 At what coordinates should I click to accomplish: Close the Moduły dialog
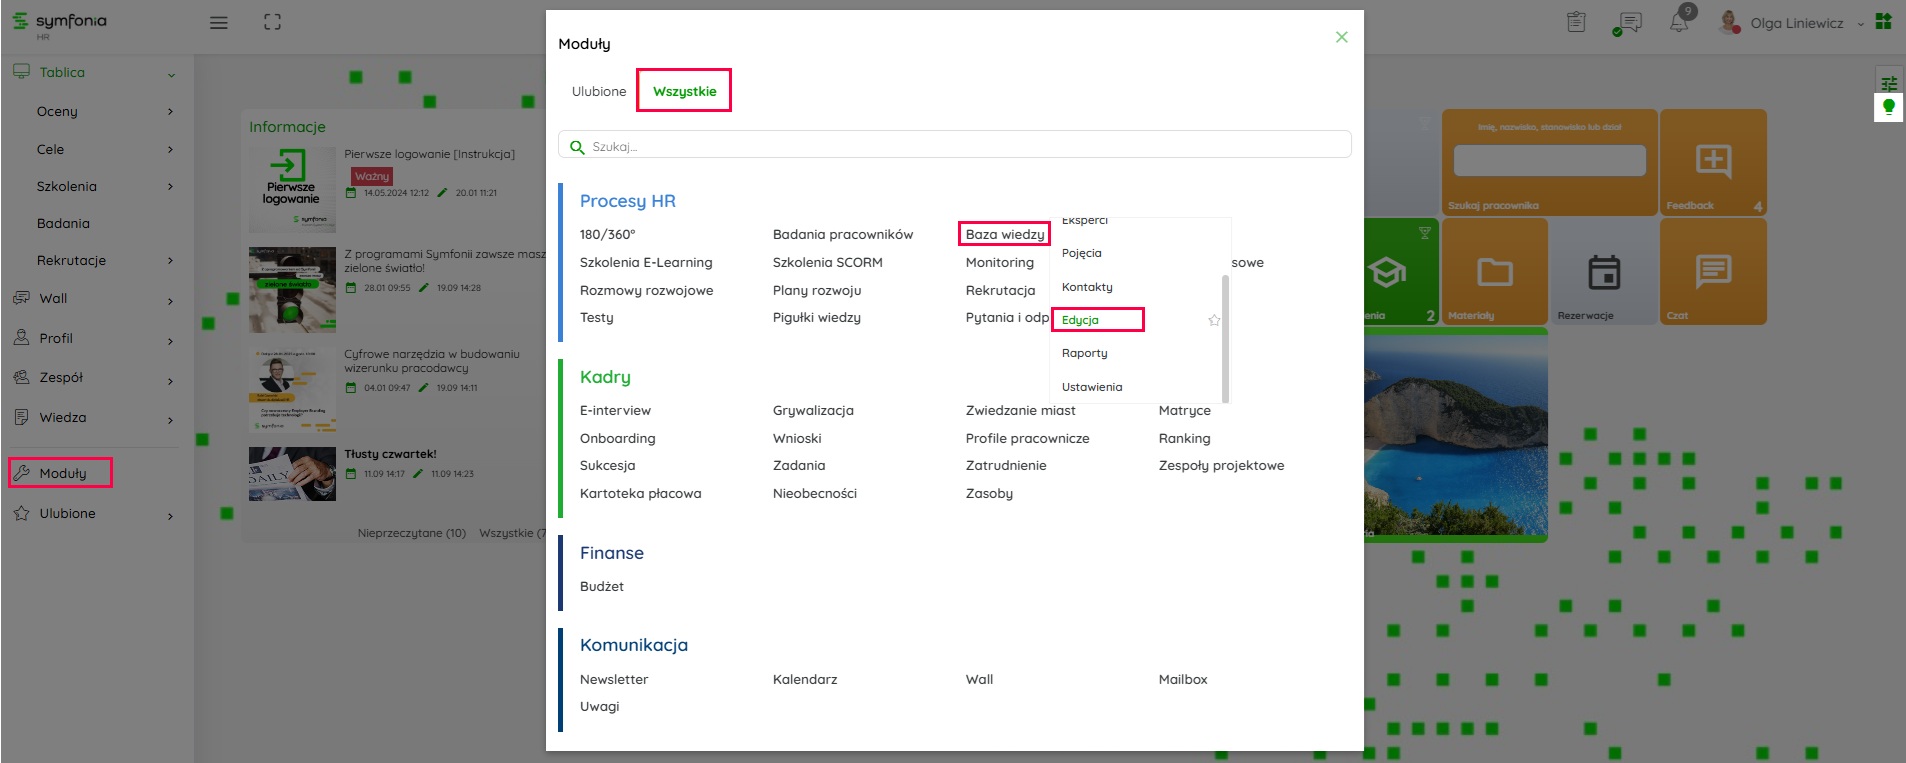[1341, 37]
